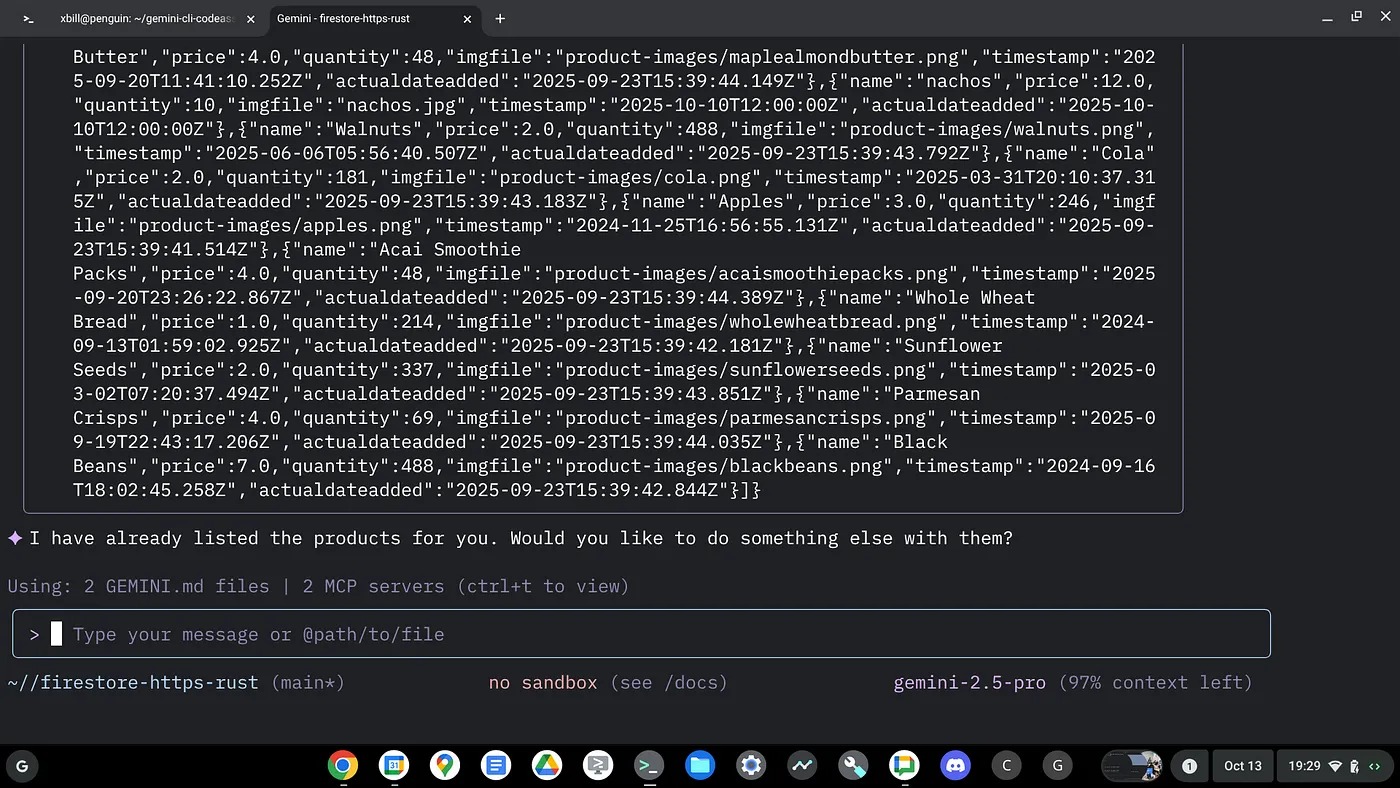This screenshot has height=788, width=1400.
Task: Open the Files app from shelf
Action: point(700,766)
